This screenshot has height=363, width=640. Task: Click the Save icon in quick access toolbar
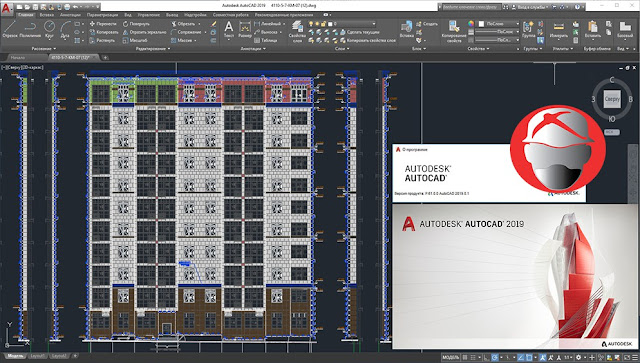coord(35,7)
